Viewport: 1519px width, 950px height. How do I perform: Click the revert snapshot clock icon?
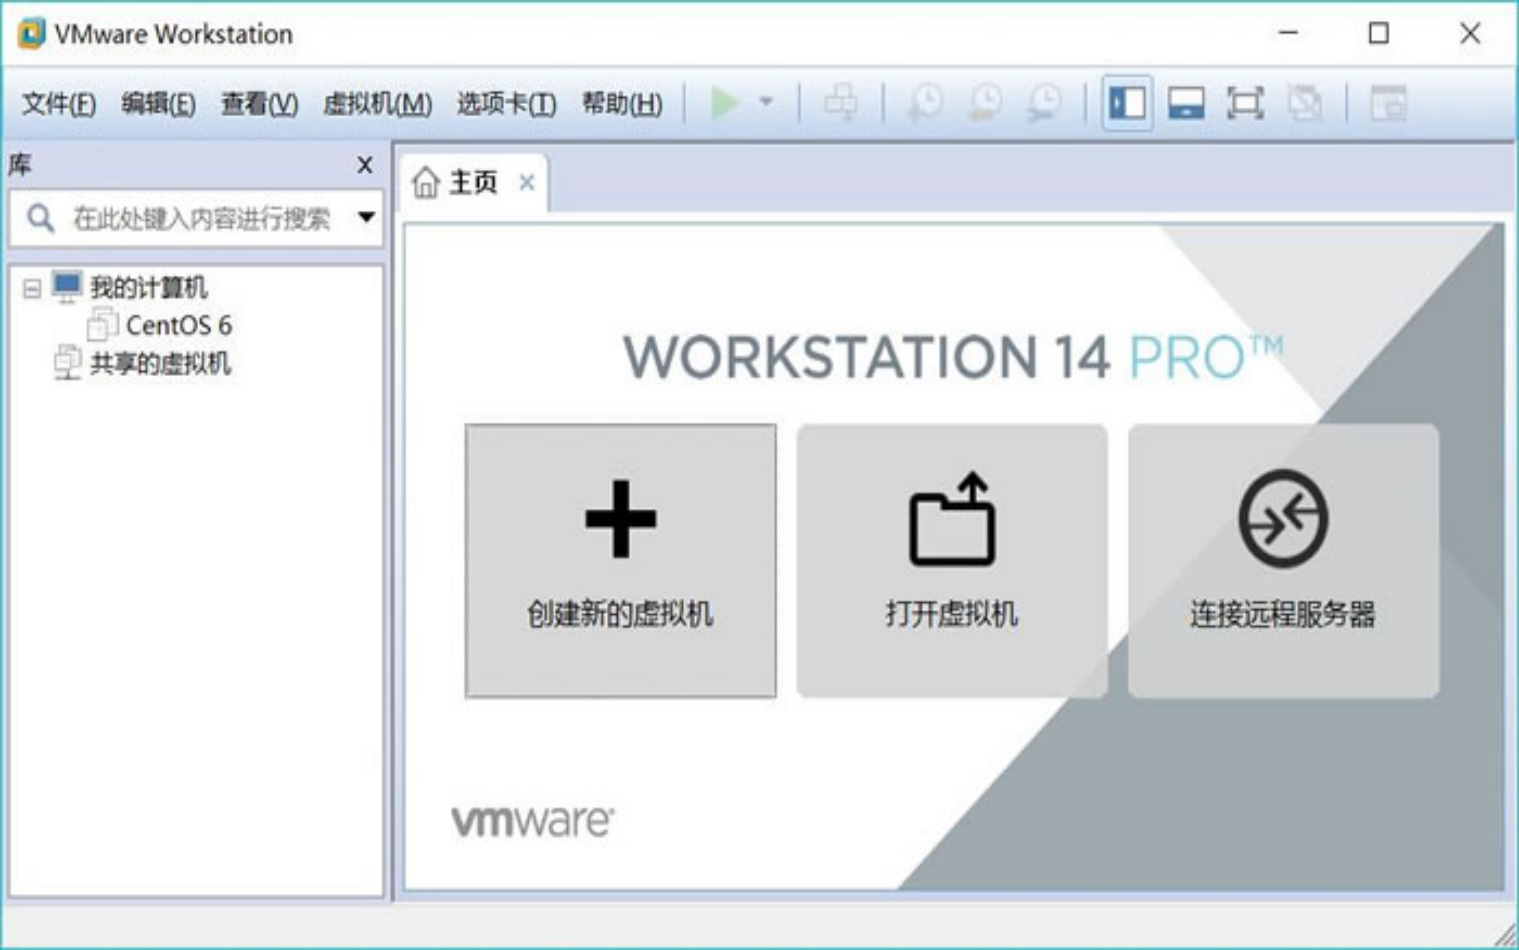tap(985, 102)
